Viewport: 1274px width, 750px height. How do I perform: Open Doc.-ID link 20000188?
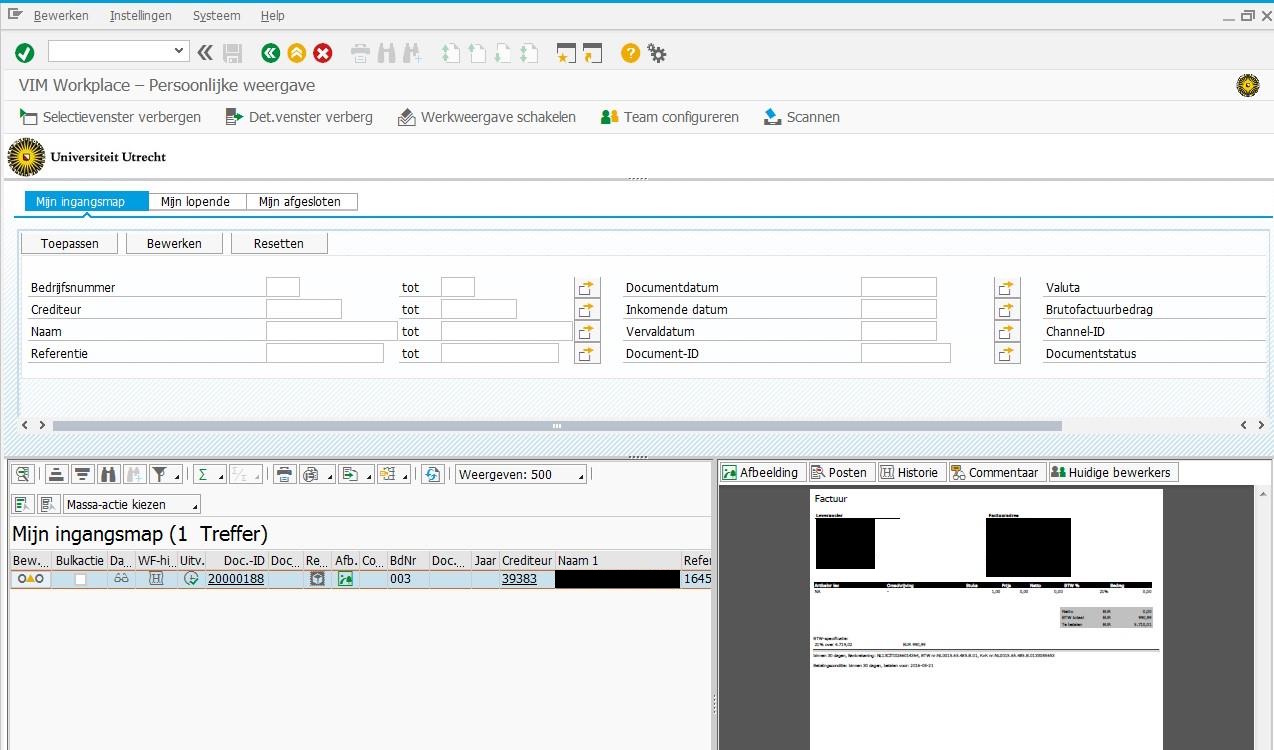(236, 578)
